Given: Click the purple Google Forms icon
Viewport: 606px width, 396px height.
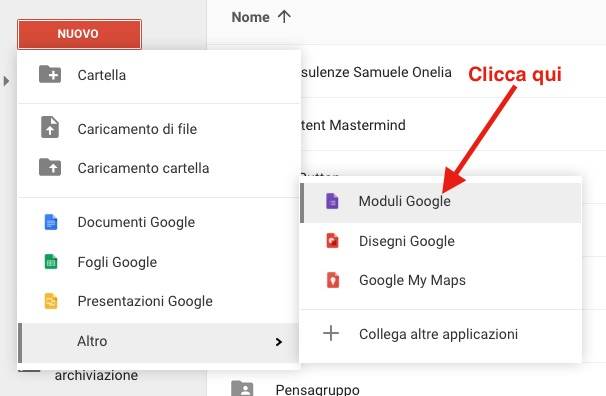Looking at the screenshot, I should [332, 201].
